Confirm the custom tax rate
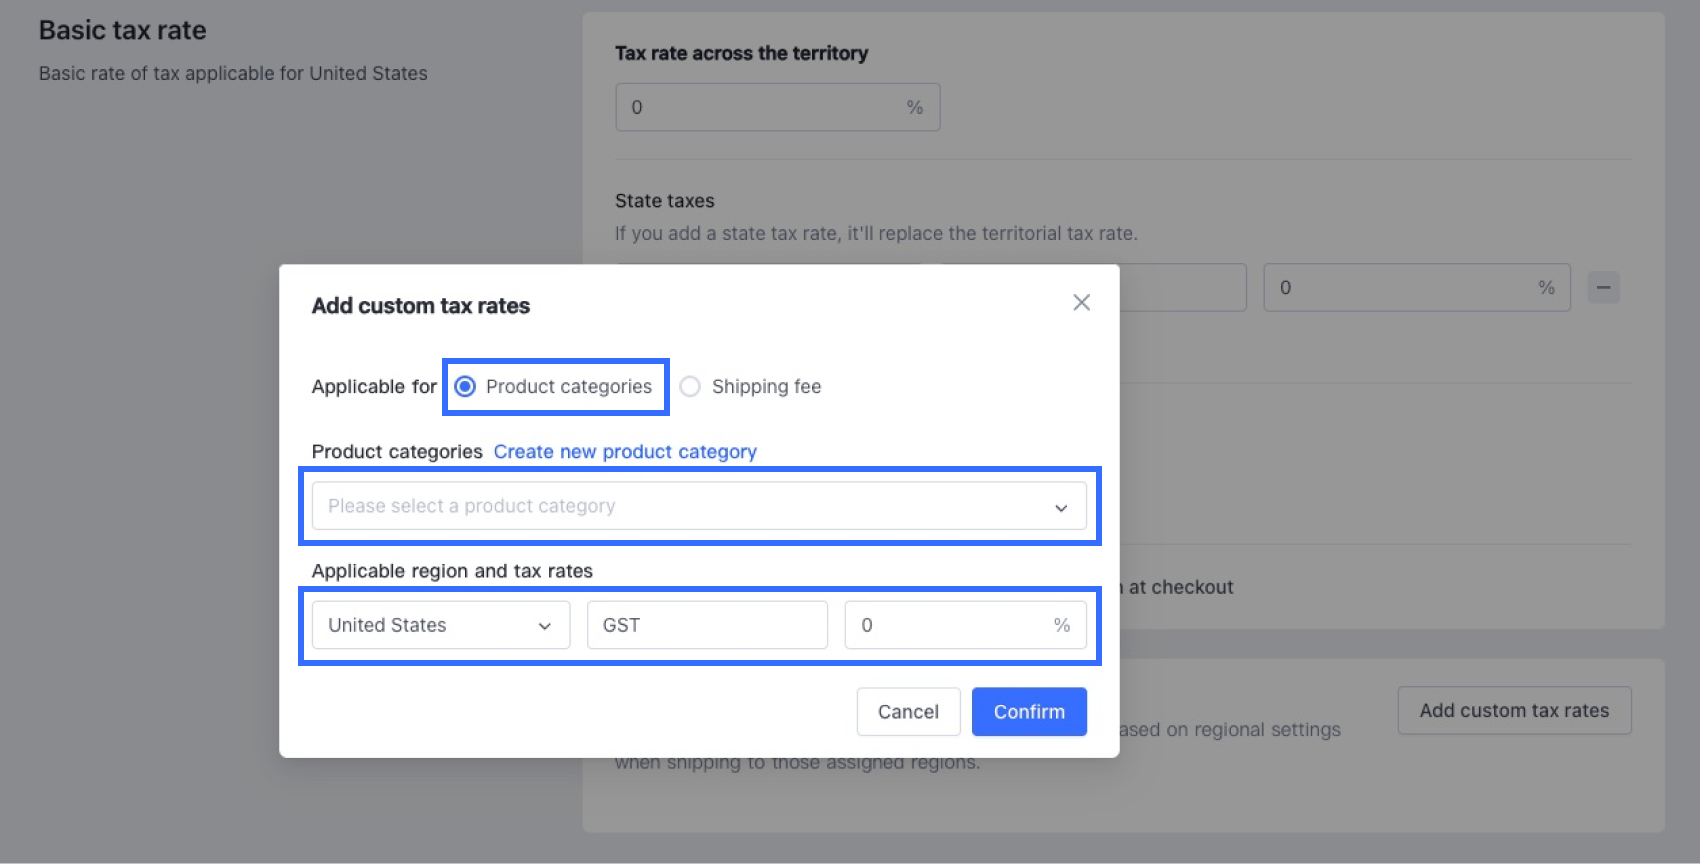The width and height of the screenshot is (1700, 864). [x=1029, y=711]
